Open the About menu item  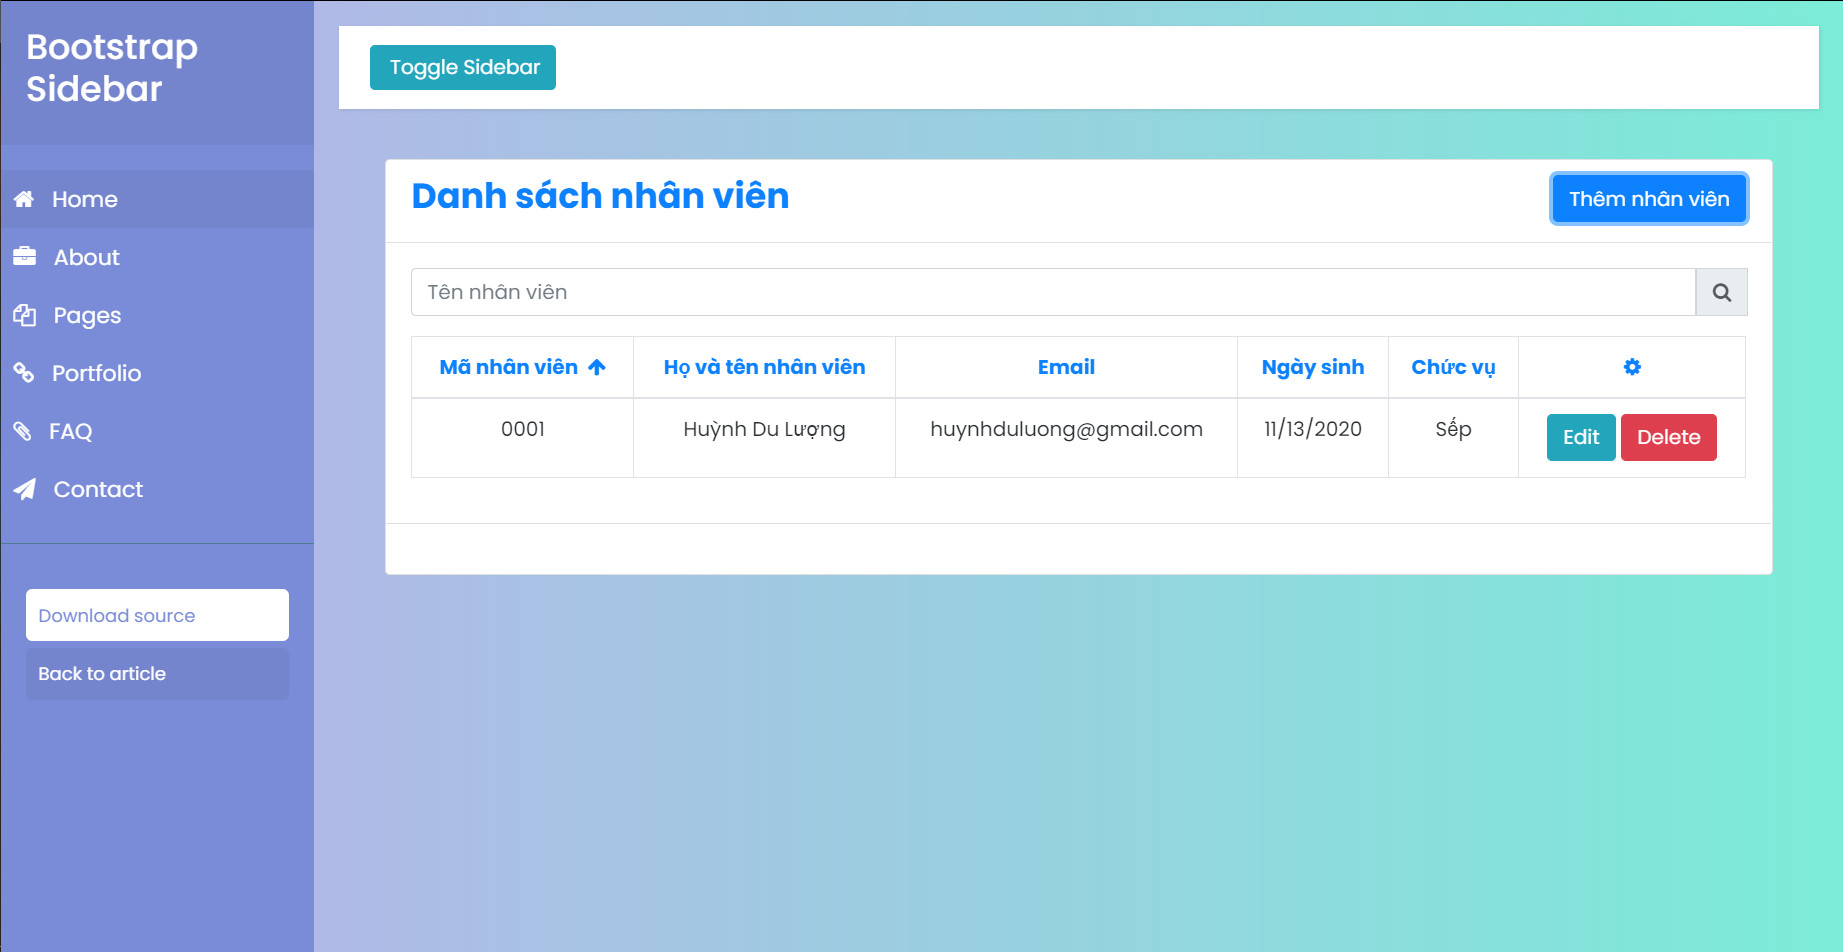pyautogui.click(x=157, y=257)
